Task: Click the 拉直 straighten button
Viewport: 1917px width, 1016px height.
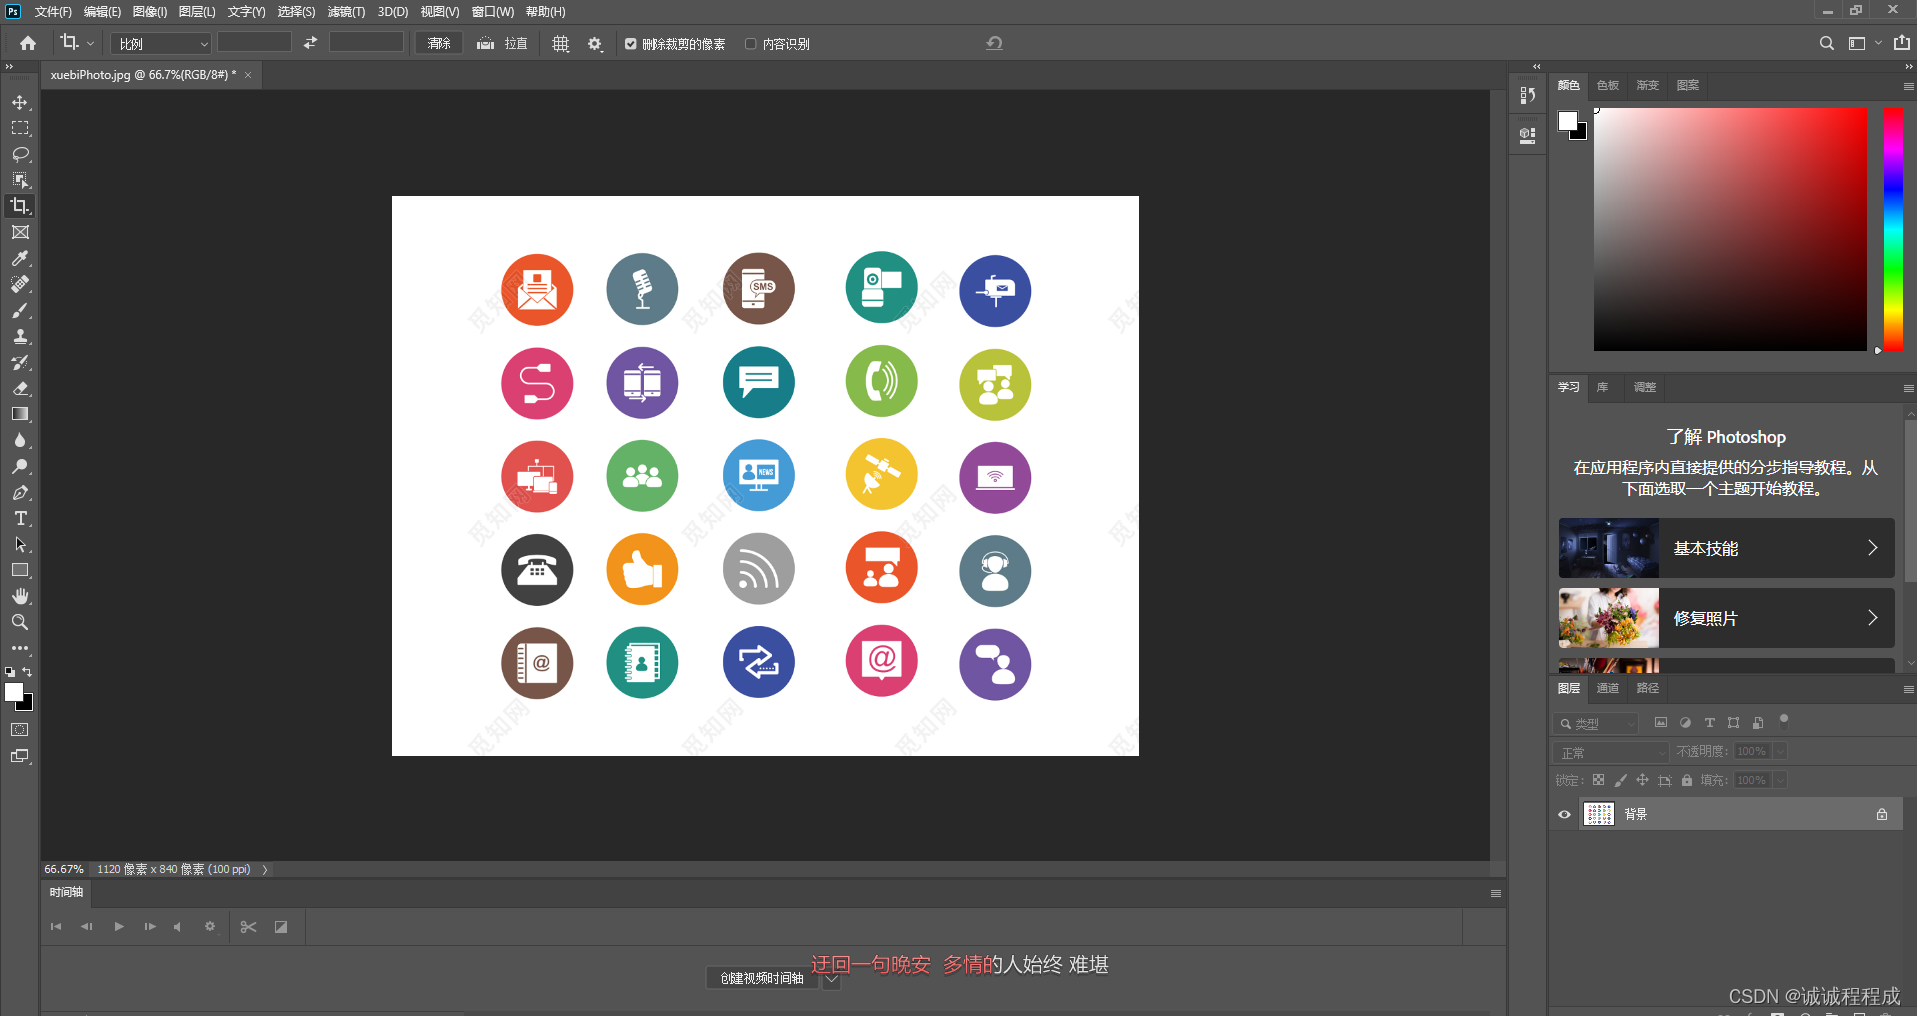Action: point(502,43)
